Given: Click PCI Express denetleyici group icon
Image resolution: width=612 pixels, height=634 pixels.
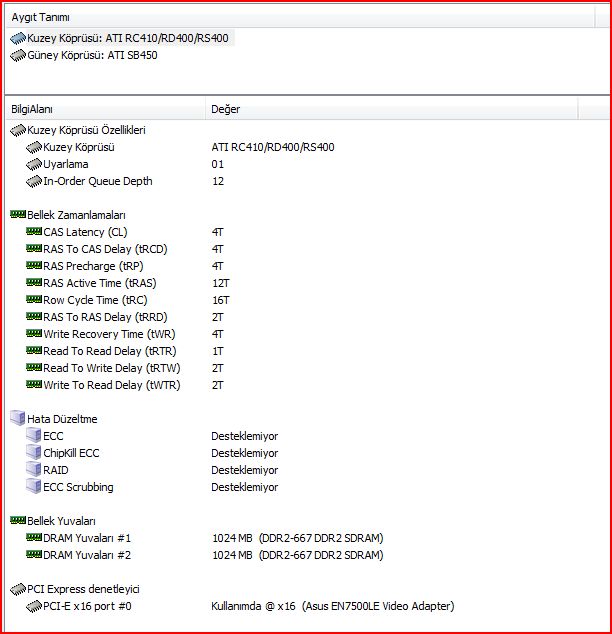Looking at the screenshot, I should (x=18, y=589).
